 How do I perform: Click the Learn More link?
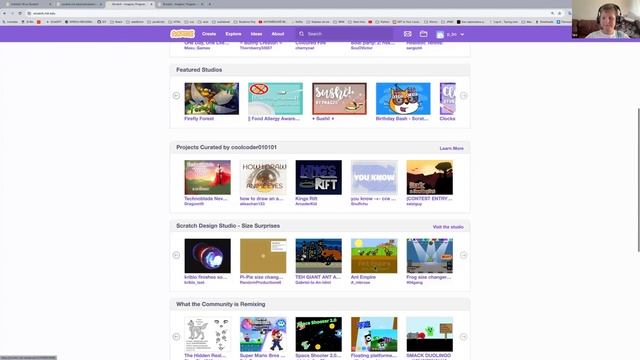coord(451,149)
